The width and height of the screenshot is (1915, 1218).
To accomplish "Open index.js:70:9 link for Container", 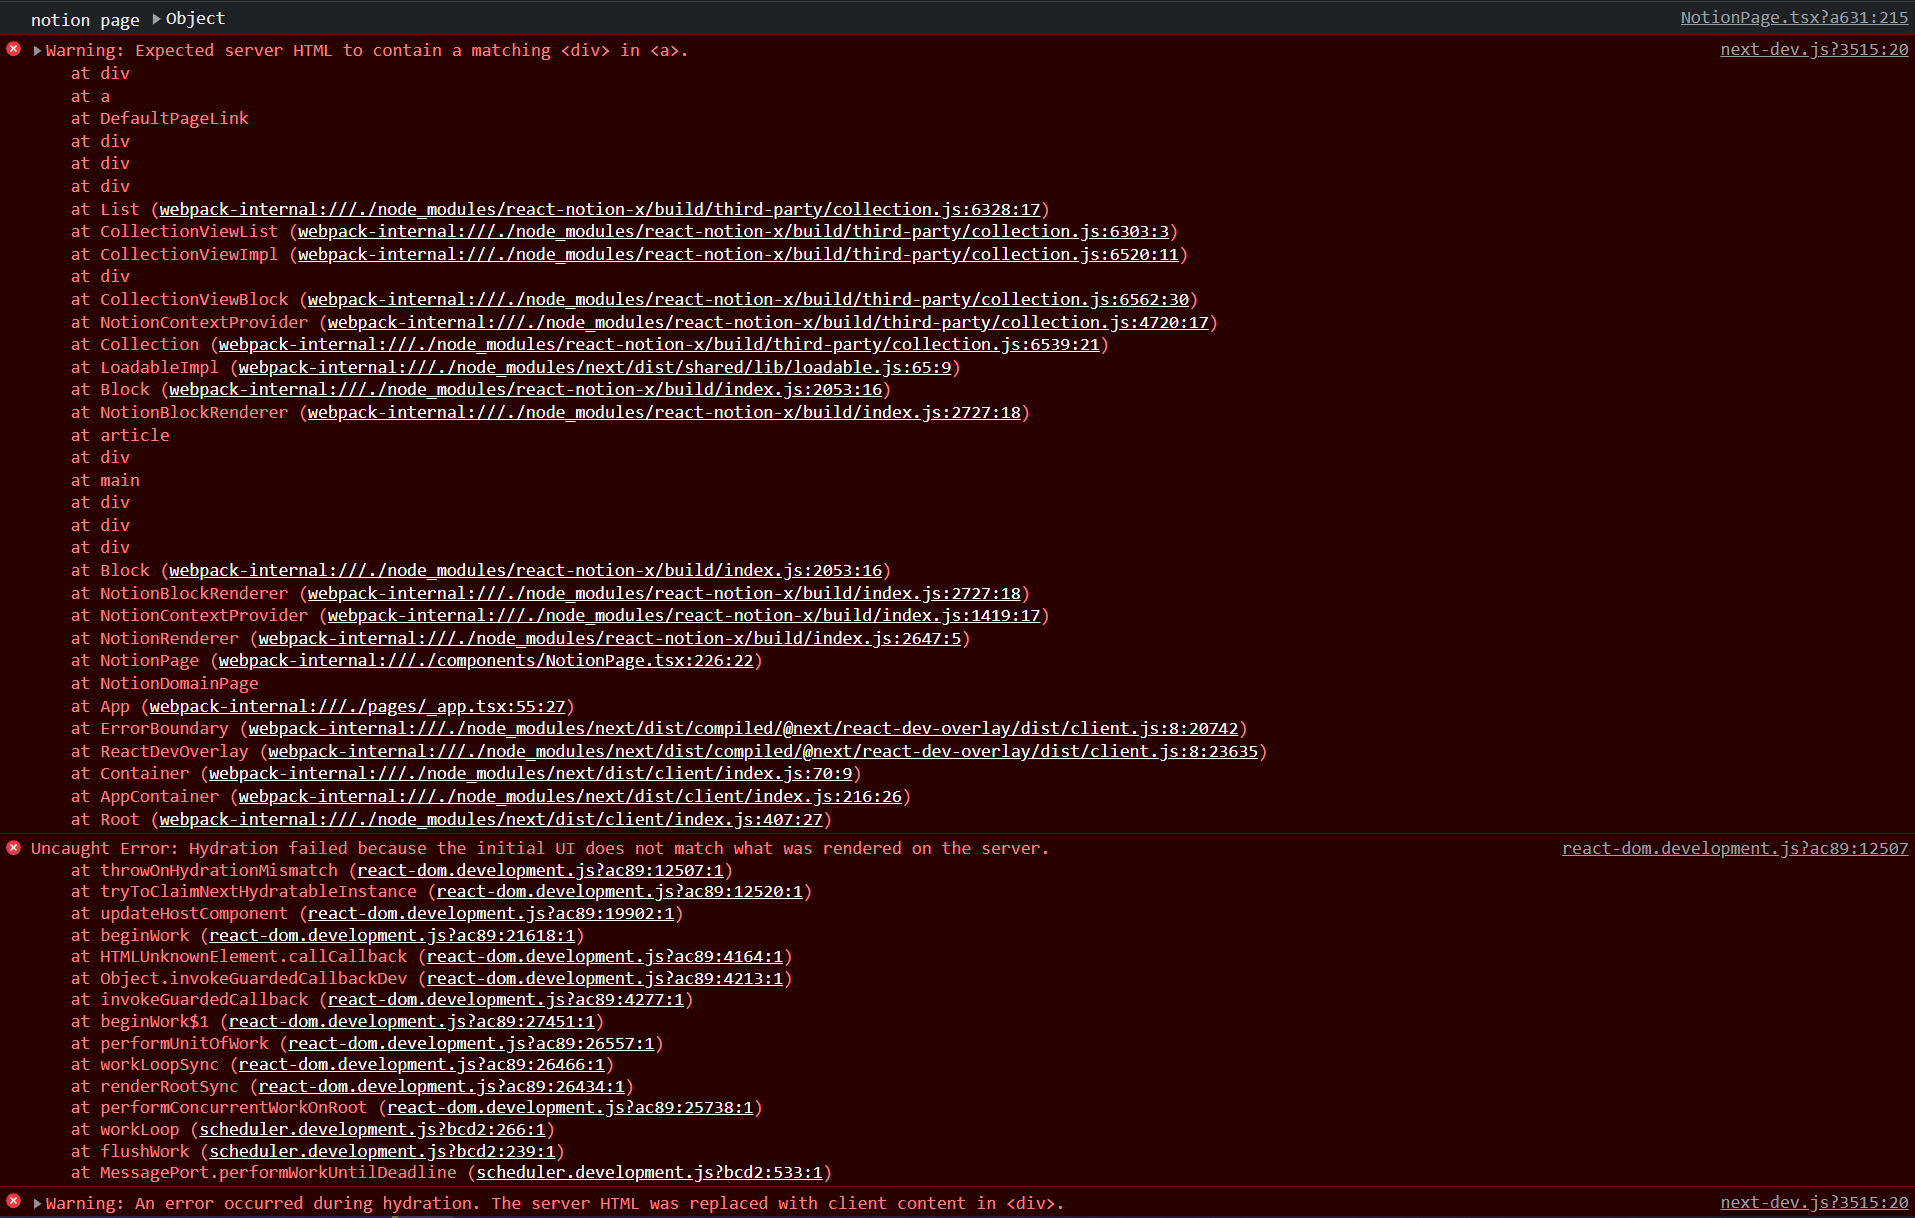I will coord(531,773).
